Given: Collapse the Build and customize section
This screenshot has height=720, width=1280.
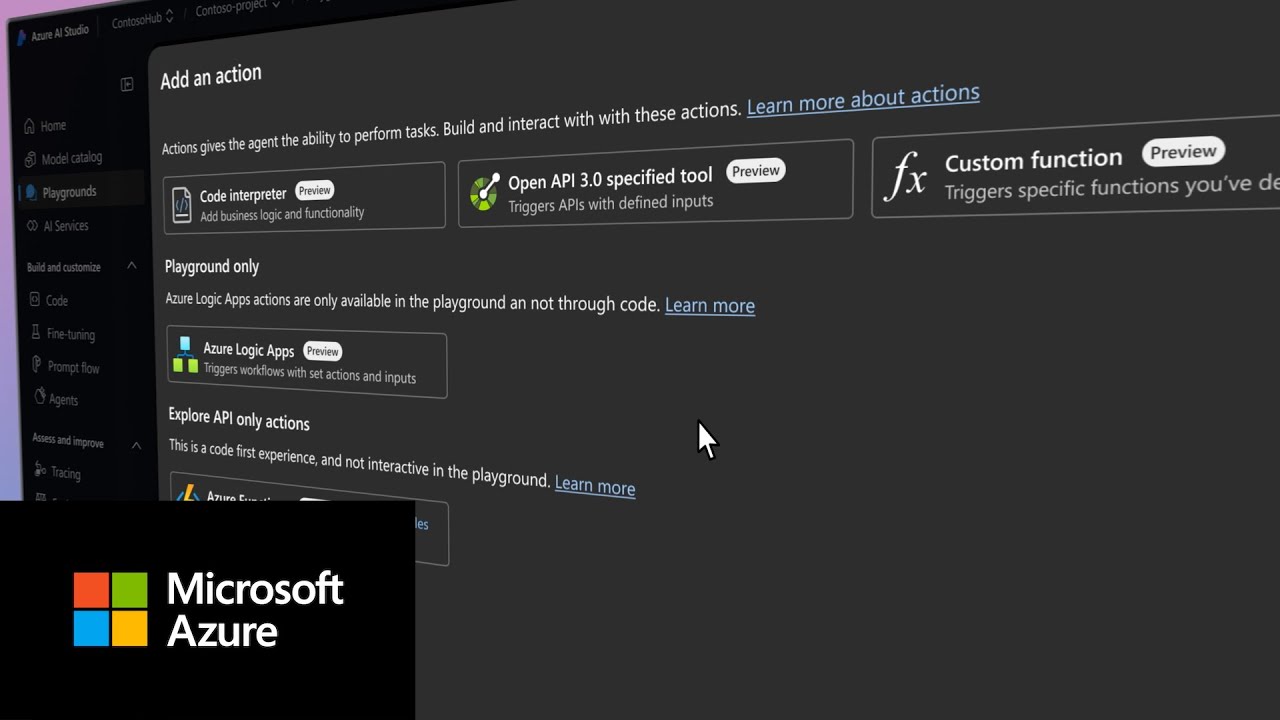Looking at the screenshot, I should pos(132,266).
